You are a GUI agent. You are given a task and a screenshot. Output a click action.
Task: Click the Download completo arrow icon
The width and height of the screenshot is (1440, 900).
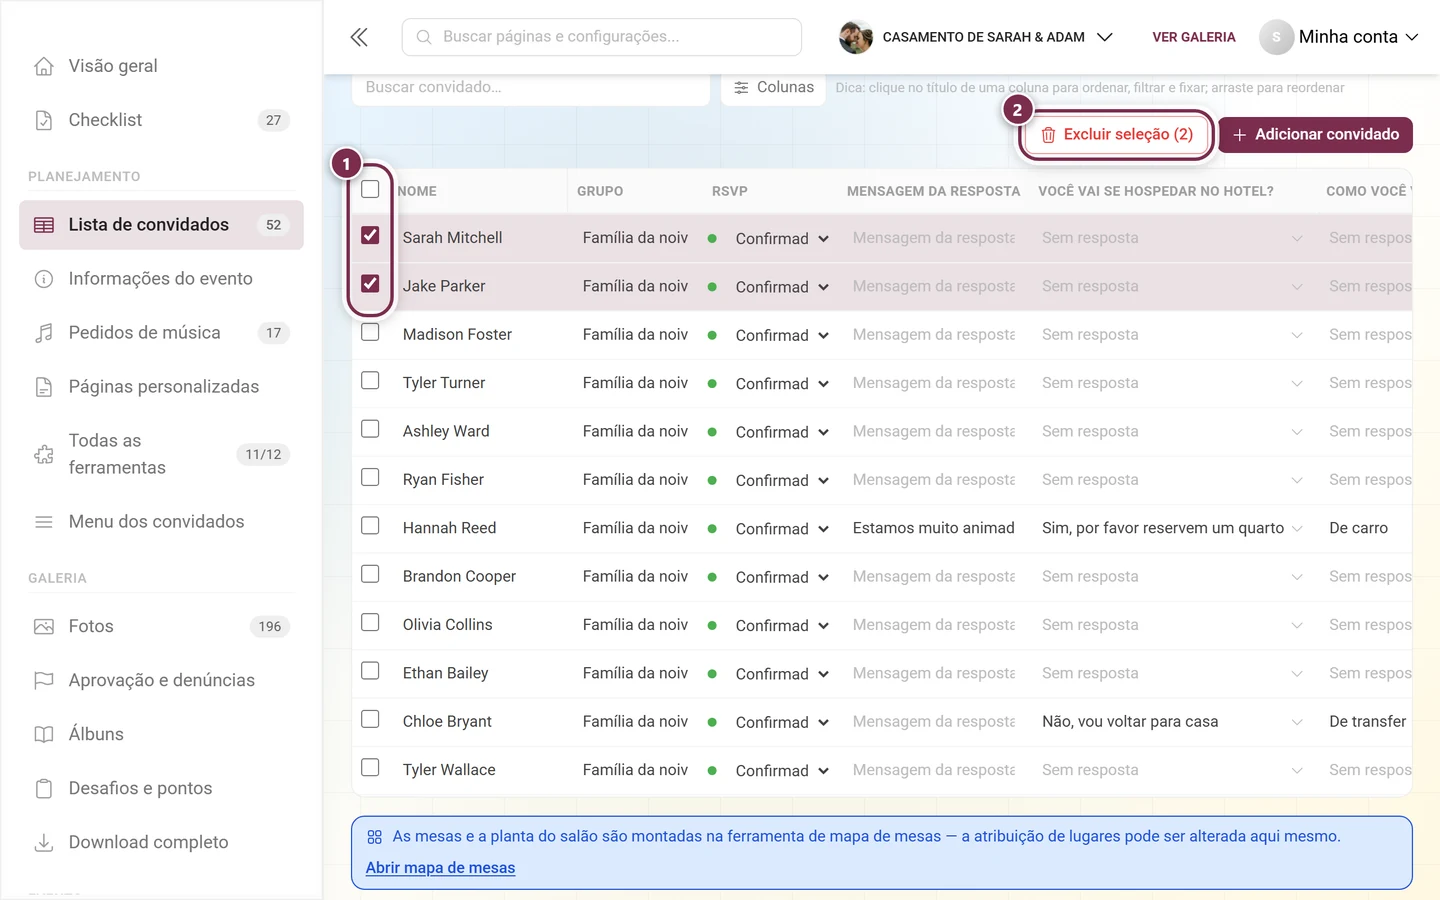pyautogui.click(x=44, y=842)
